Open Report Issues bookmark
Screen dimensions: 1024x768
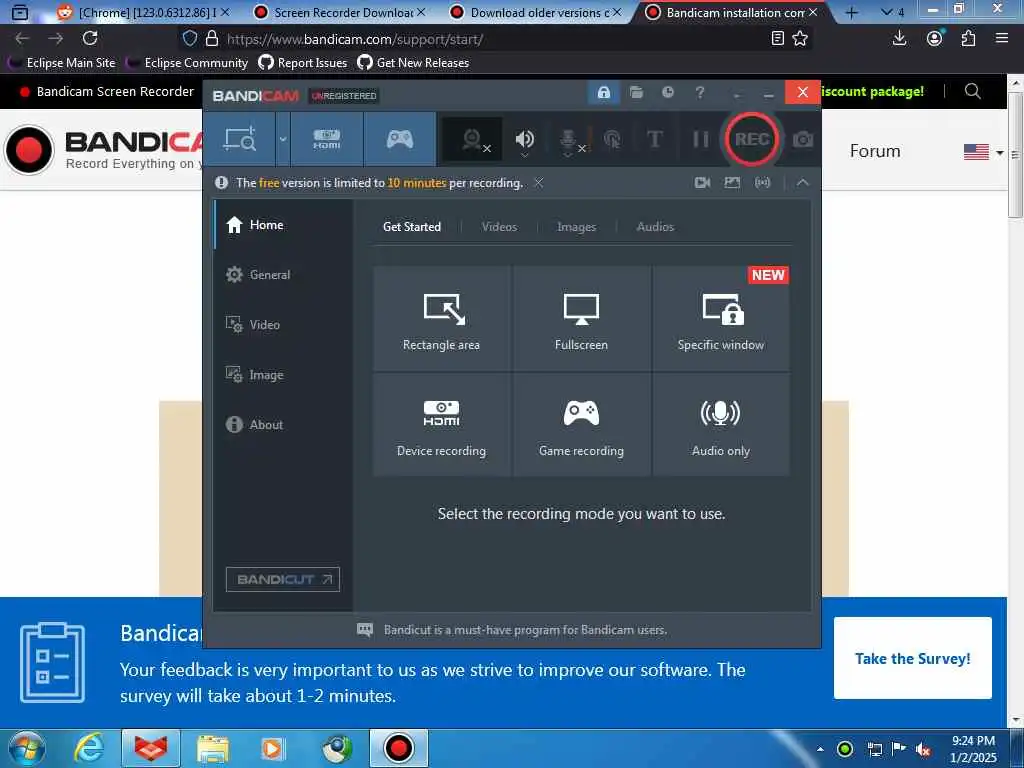303,63
